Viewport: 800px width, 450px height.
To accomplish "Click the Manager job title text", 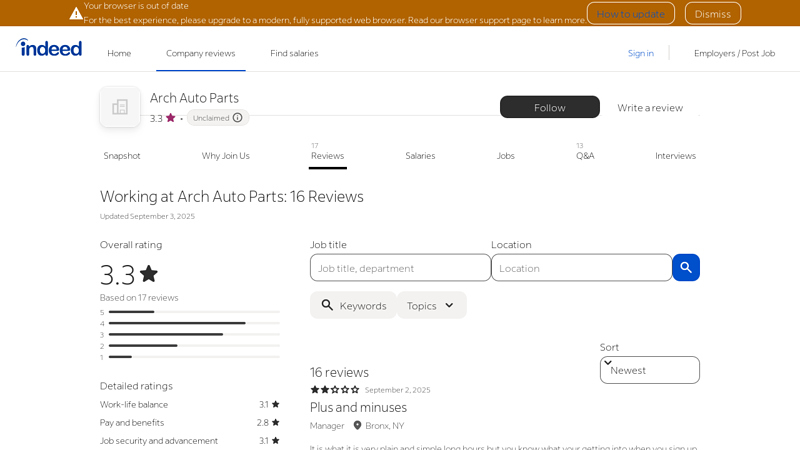I will [327, 426].
